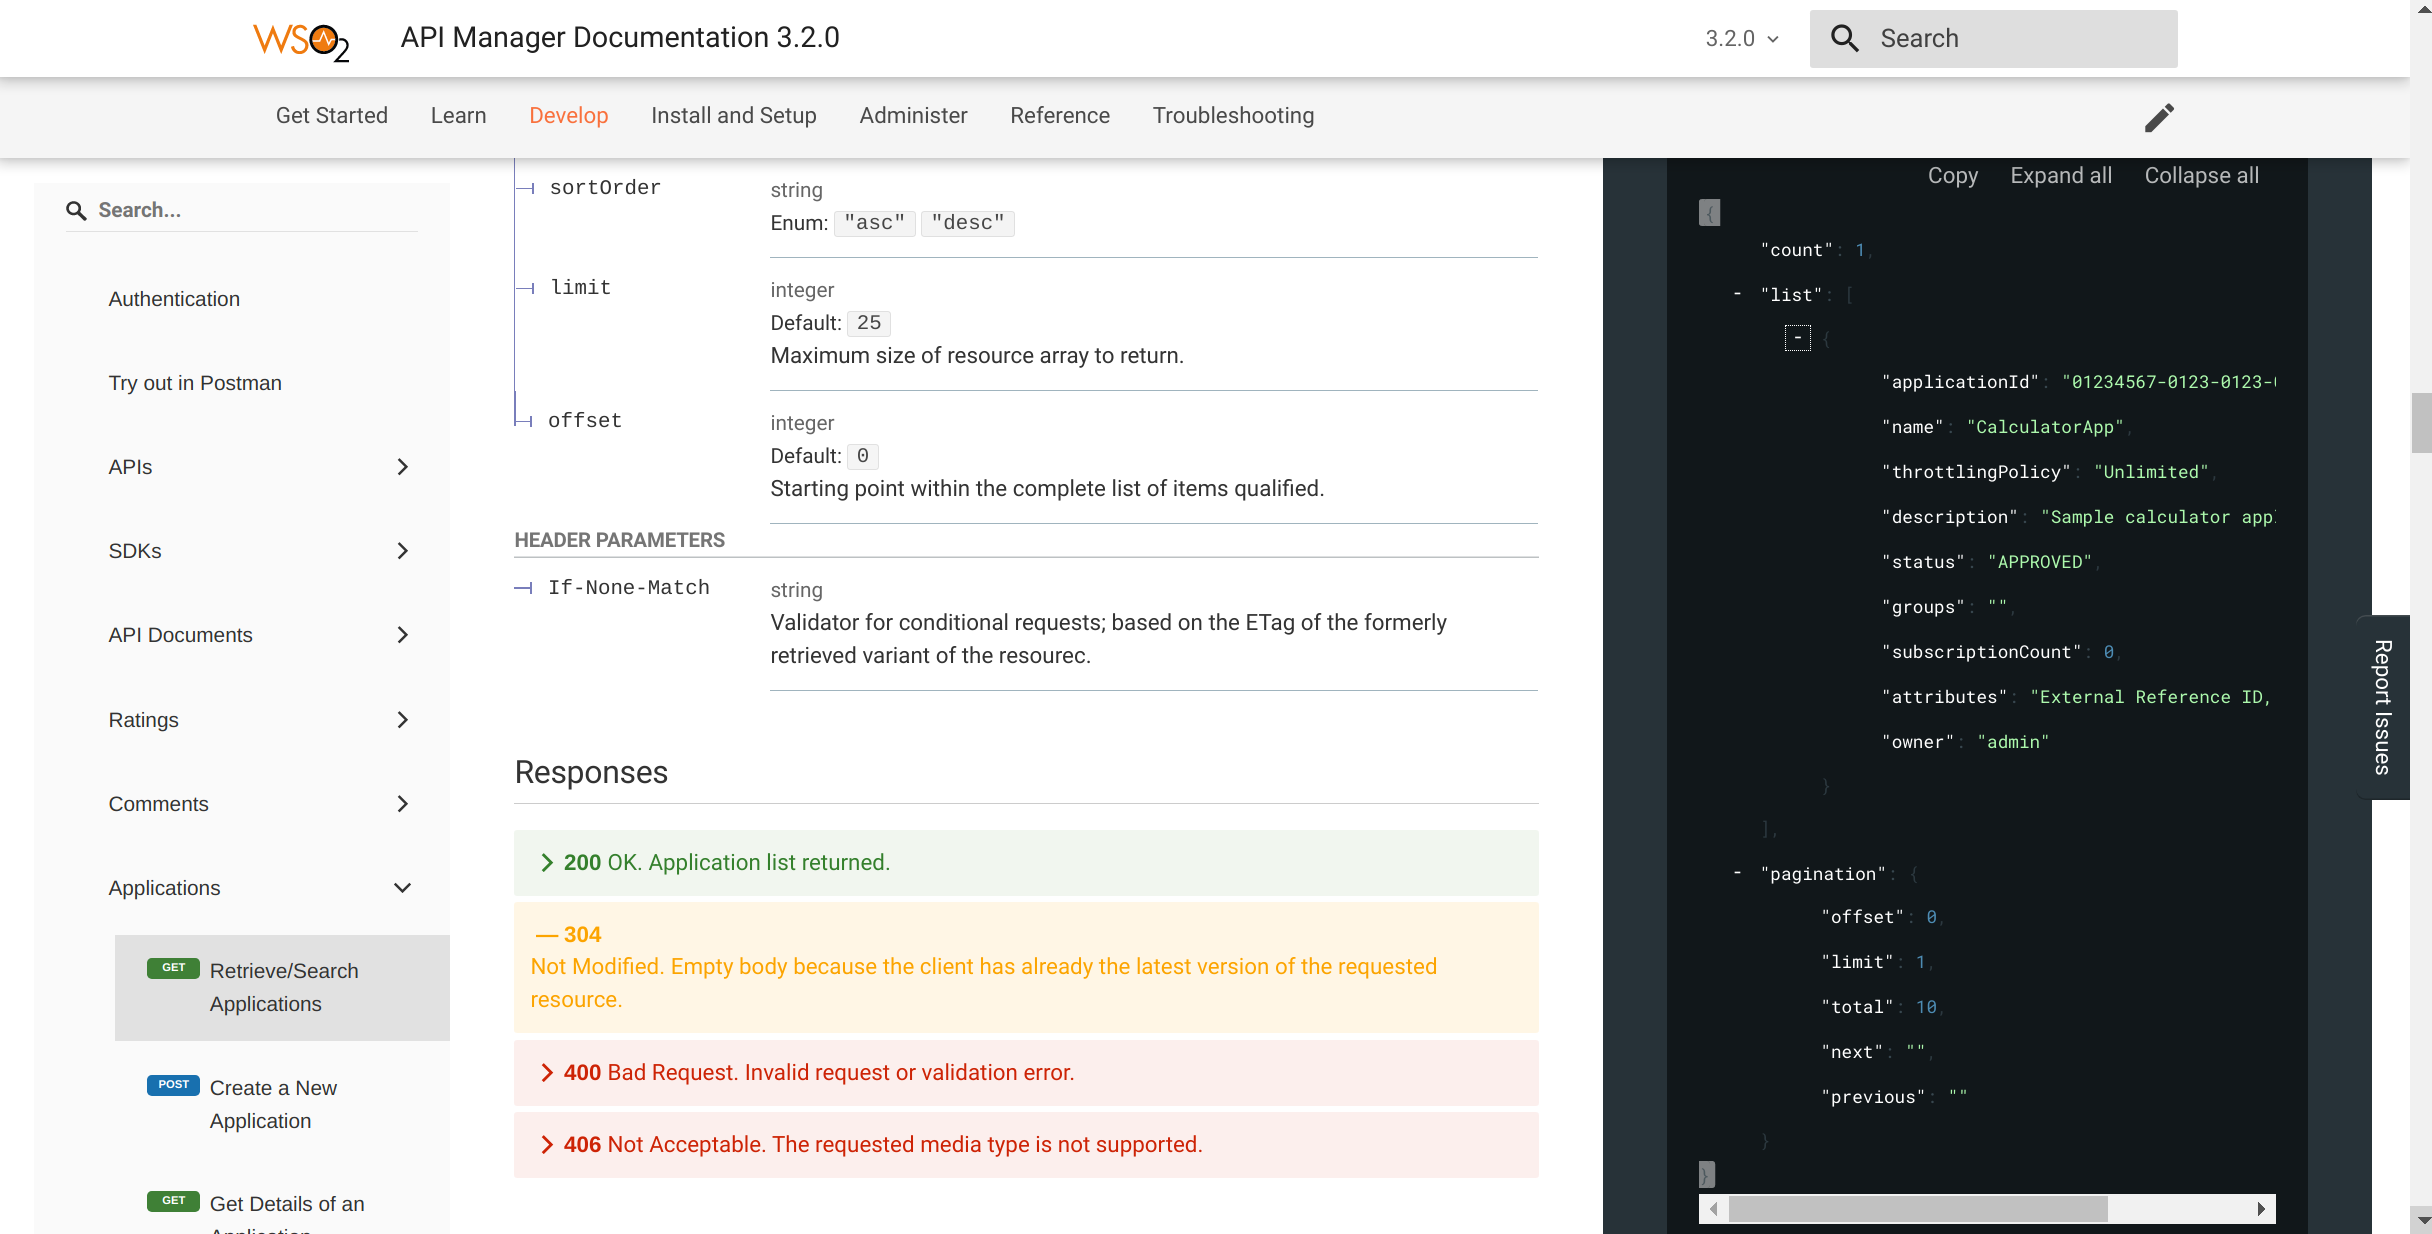2432x1234 pixels.
Task: Click the Responses heading
Action: click(x=591, y=772)
